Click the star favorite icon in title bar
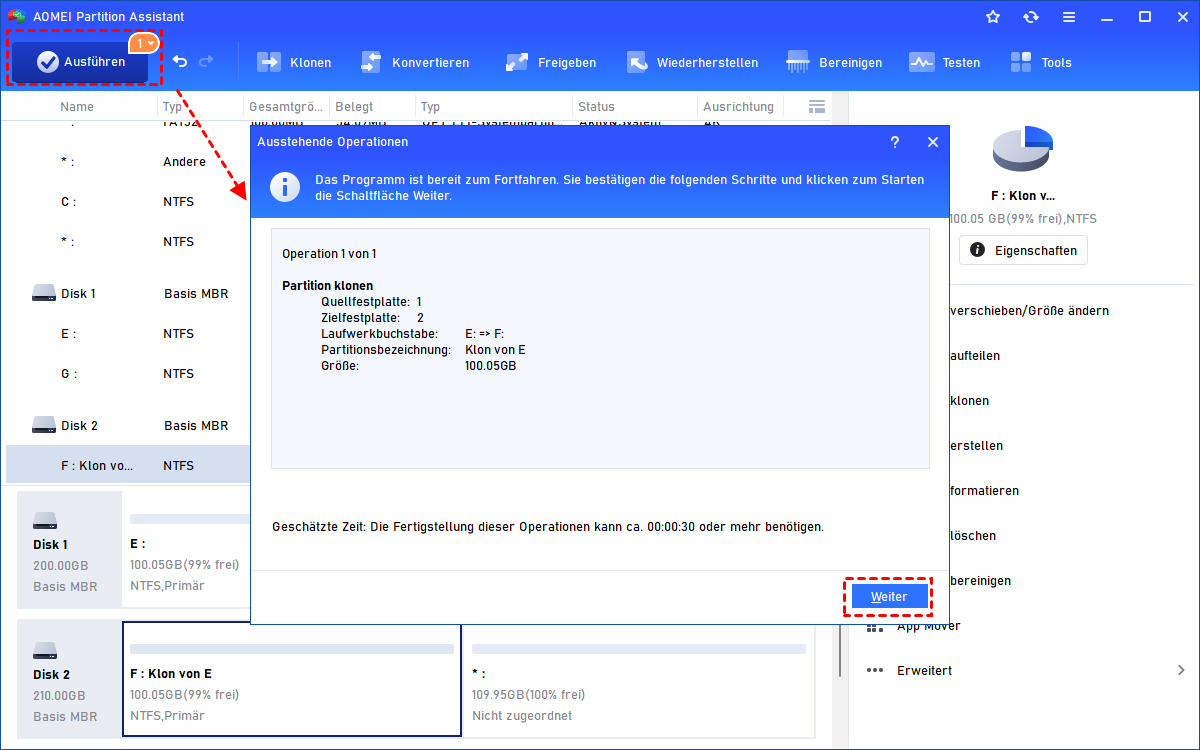 pos(993,17)
